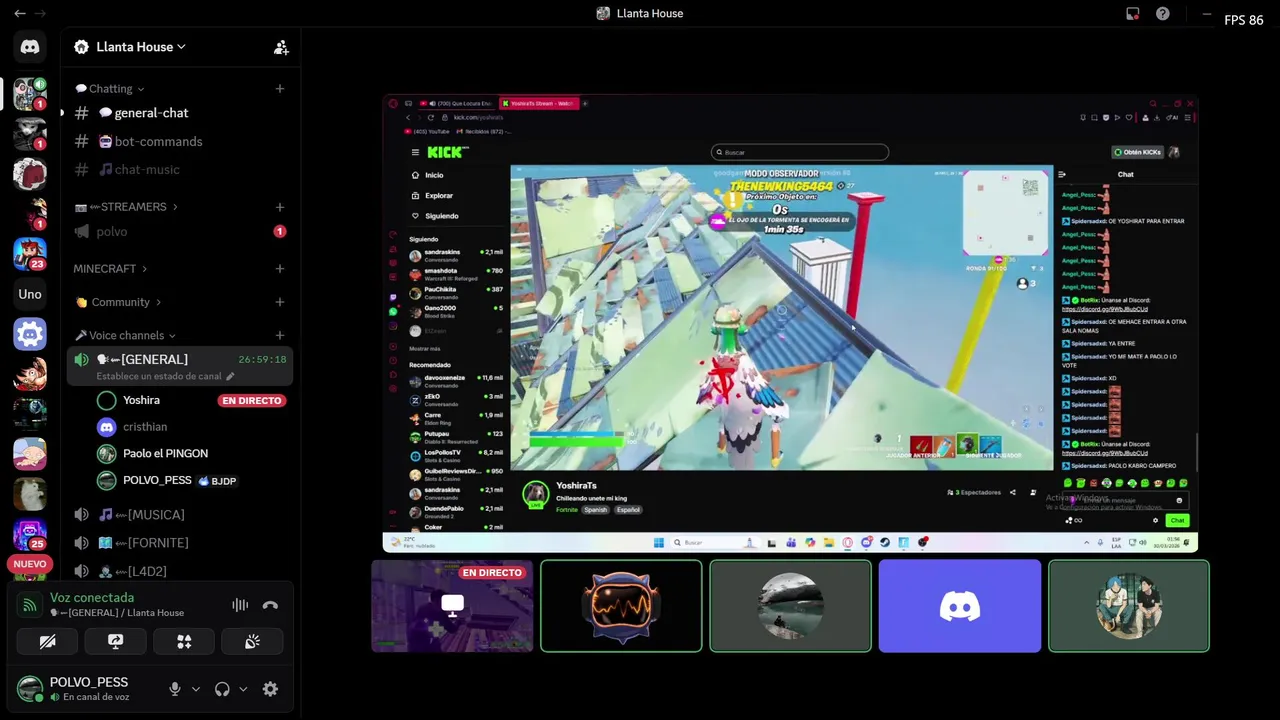Screen dimensions: 1280x720
Task: Click the invite people icon beside Llanta House
Action: [281, 47]
